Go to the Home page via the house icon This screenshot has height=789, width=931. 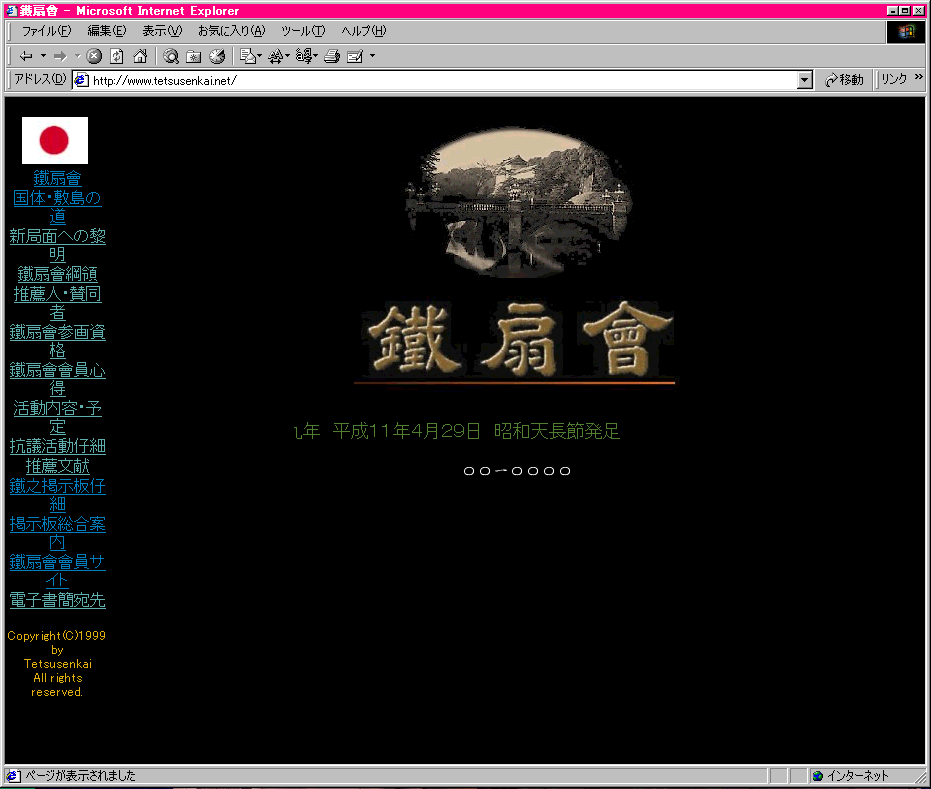(140, 56)
